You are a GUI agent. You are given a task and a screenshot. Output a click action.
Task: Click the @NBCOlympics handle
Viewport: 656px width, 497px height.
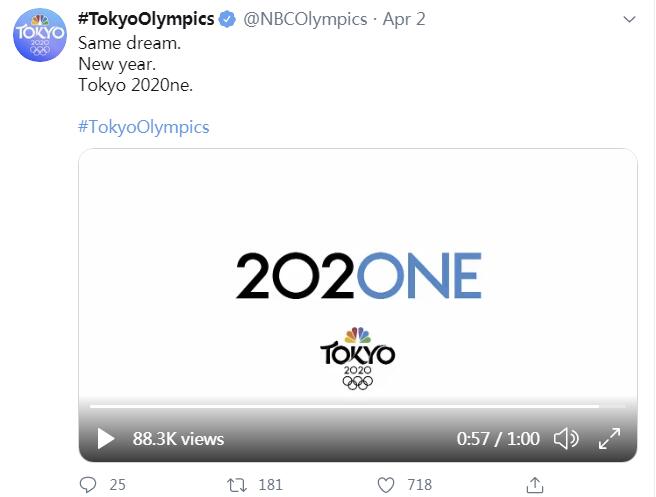click(x=302, y=20)
